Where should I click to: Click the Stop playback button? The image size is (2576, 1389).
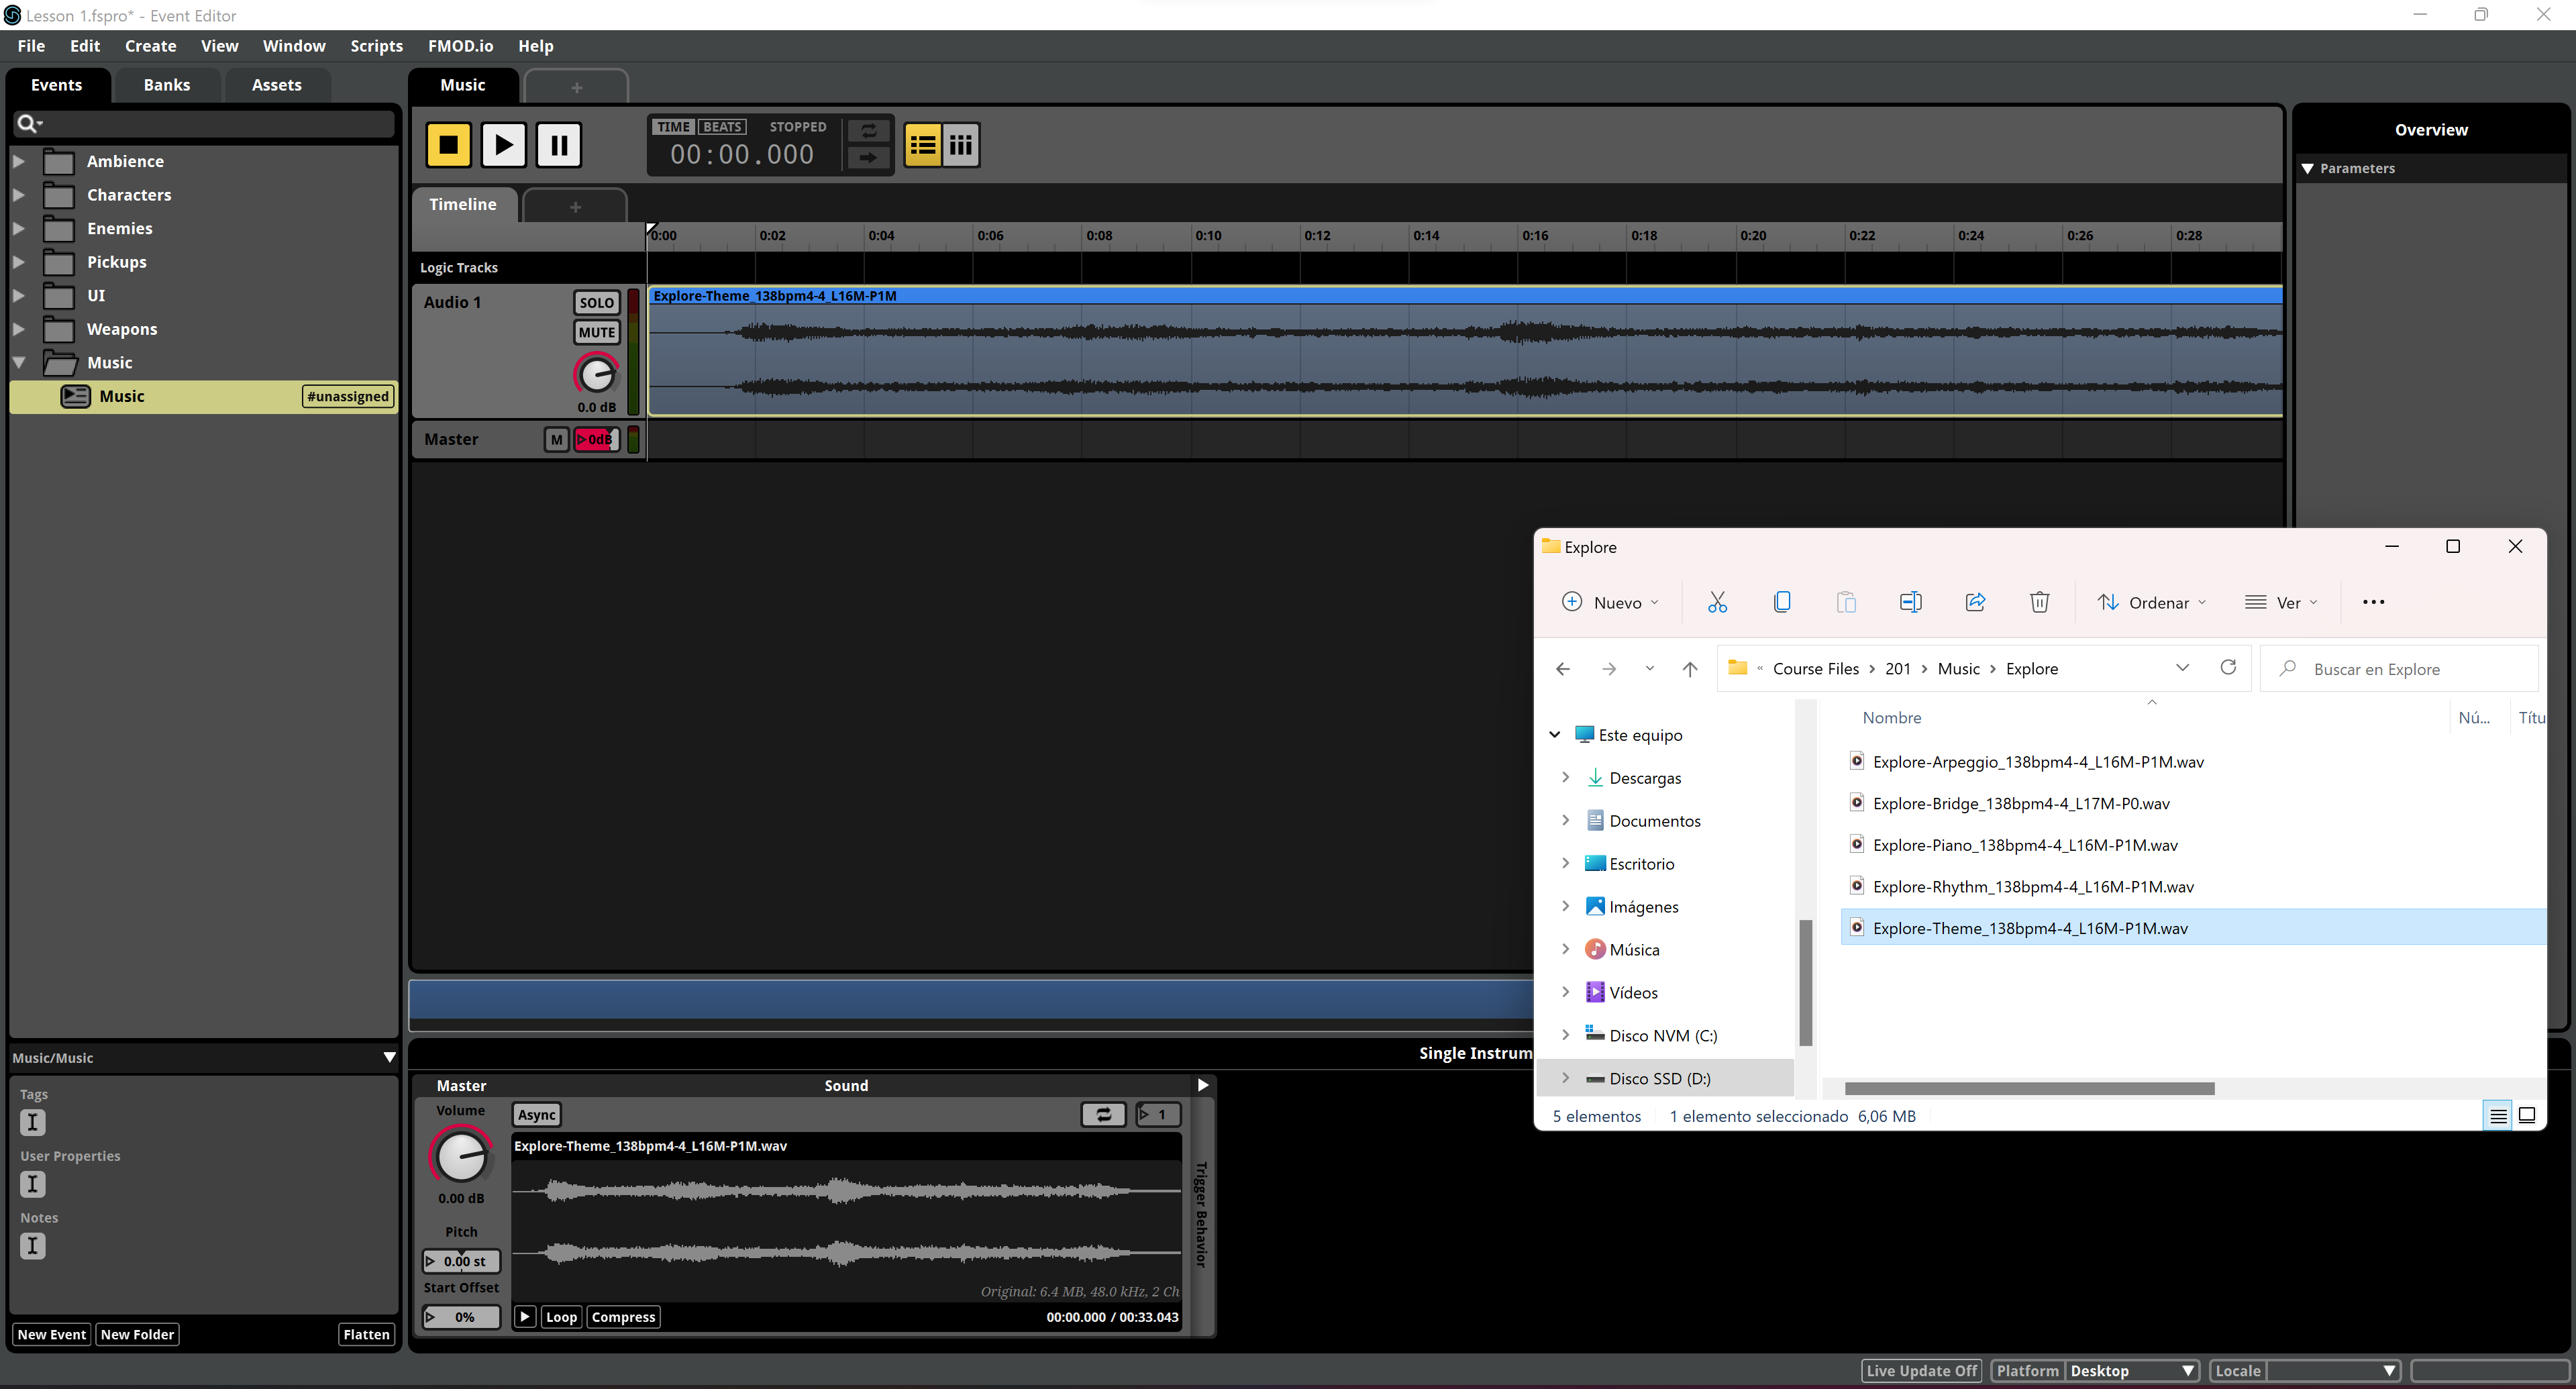coord(448,146)
